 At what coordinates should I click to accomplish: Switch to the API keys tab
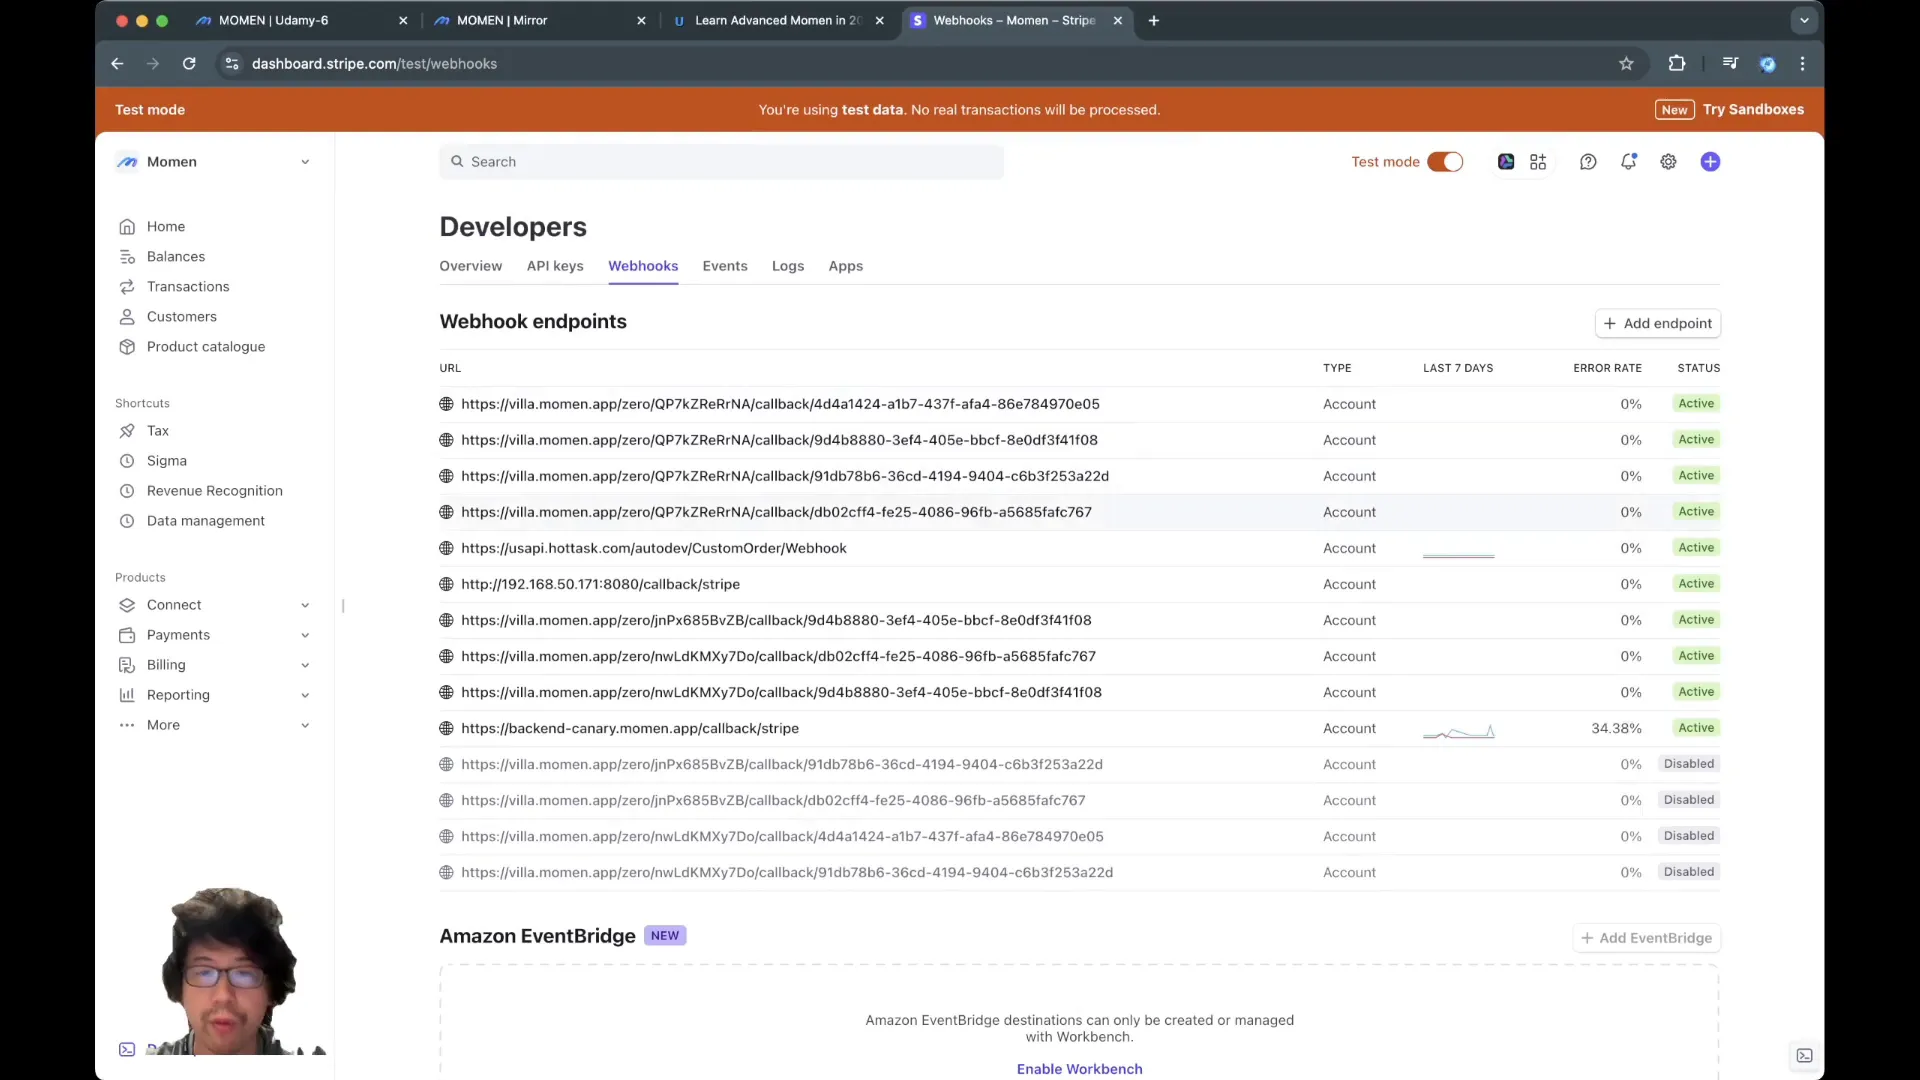coord(555,266)
